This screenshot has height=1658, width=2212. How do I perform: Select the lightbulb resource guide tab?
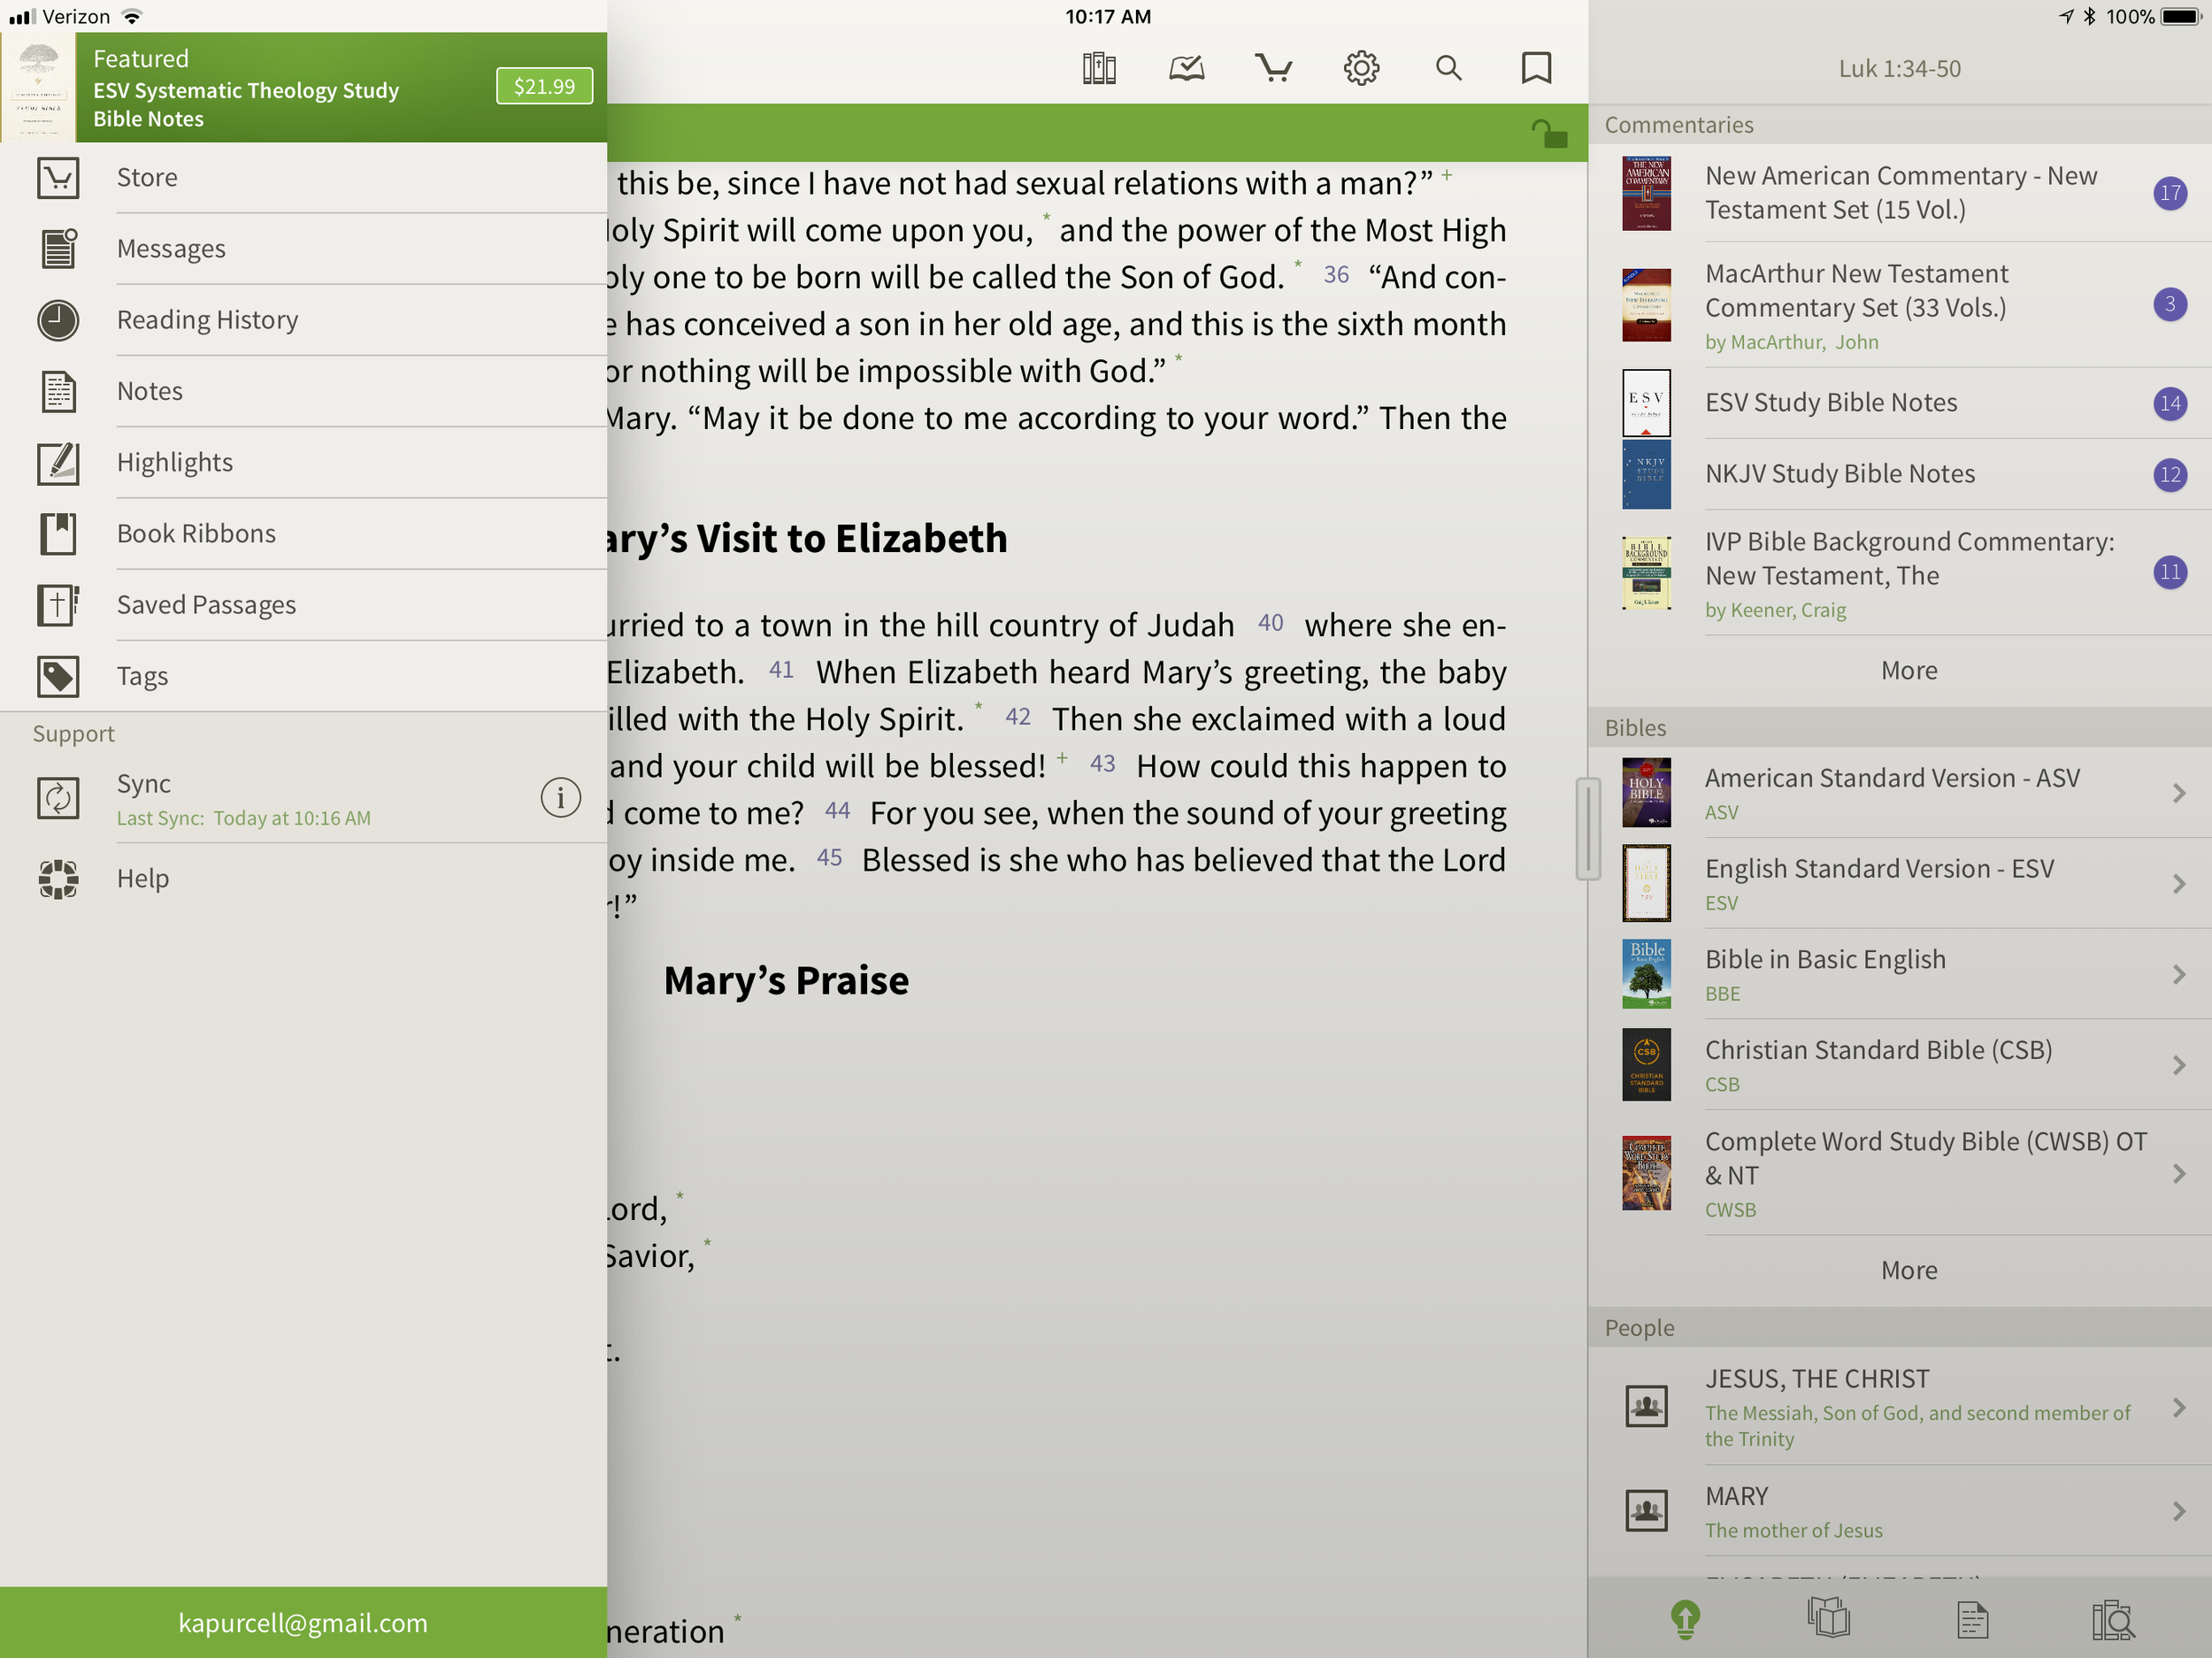pos(1685,1620)
